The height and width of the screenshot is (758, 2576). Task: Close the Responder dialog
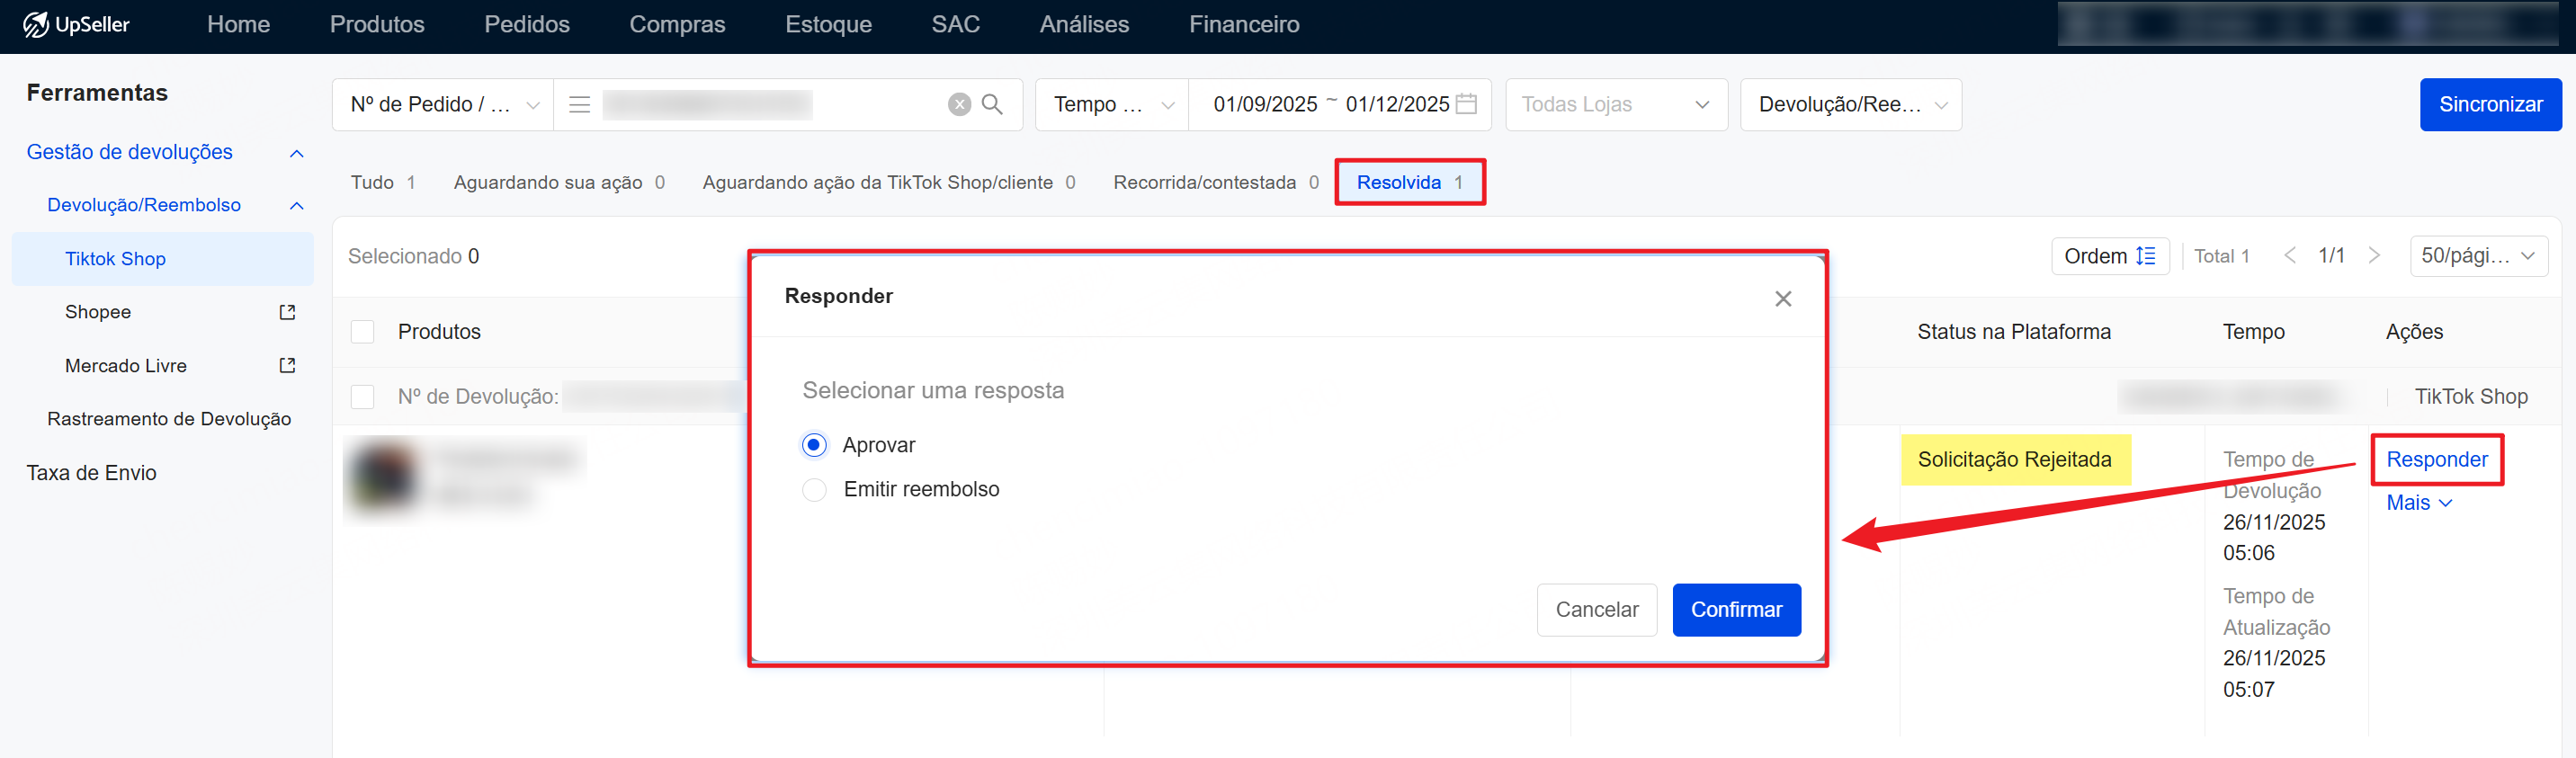[x=1782, y=299]
